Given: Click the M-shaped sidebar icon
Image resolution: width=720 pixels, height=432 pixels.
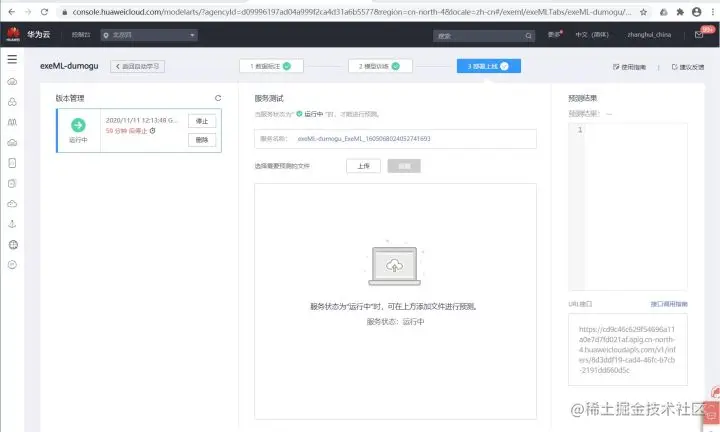Looking at the screenshot, I should click(12, 122).
